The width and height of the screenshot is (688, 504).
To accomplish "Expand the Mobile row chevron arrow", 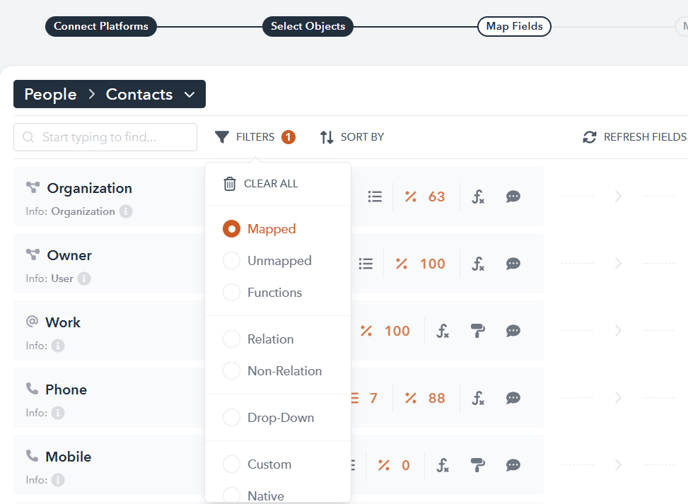I will point(618,465).
